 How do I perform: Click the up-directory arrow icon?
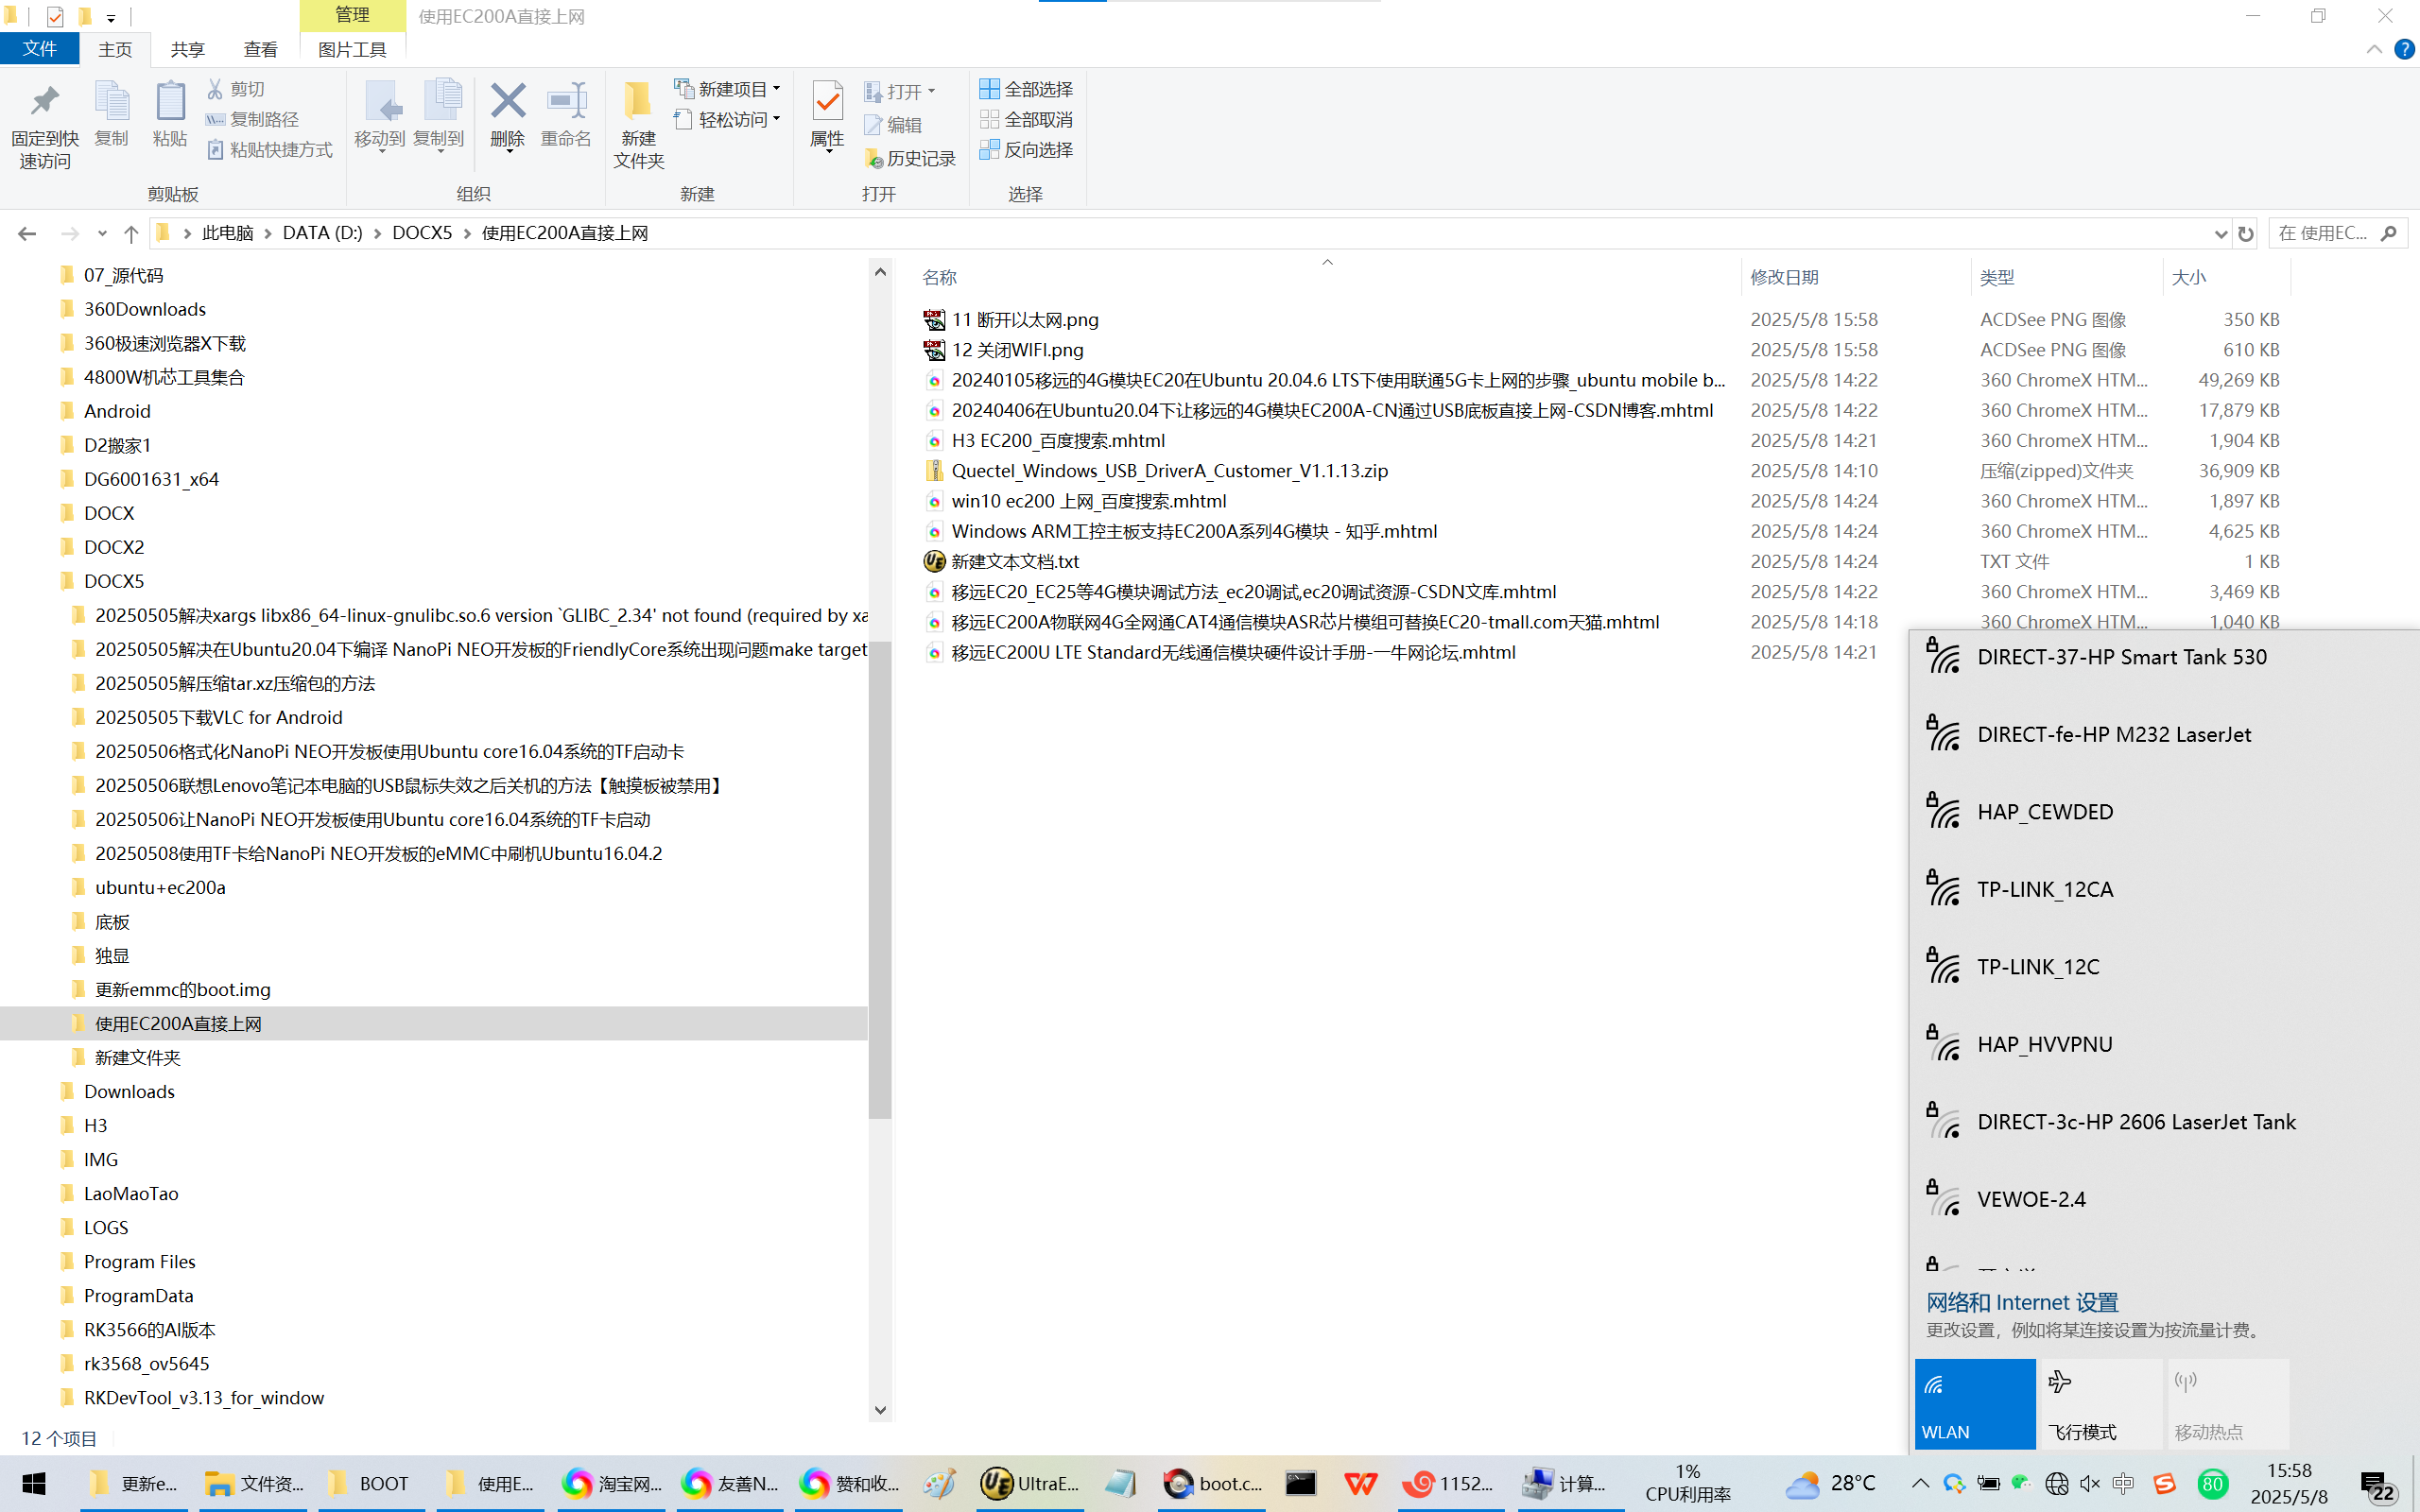(x=131, y=233)
